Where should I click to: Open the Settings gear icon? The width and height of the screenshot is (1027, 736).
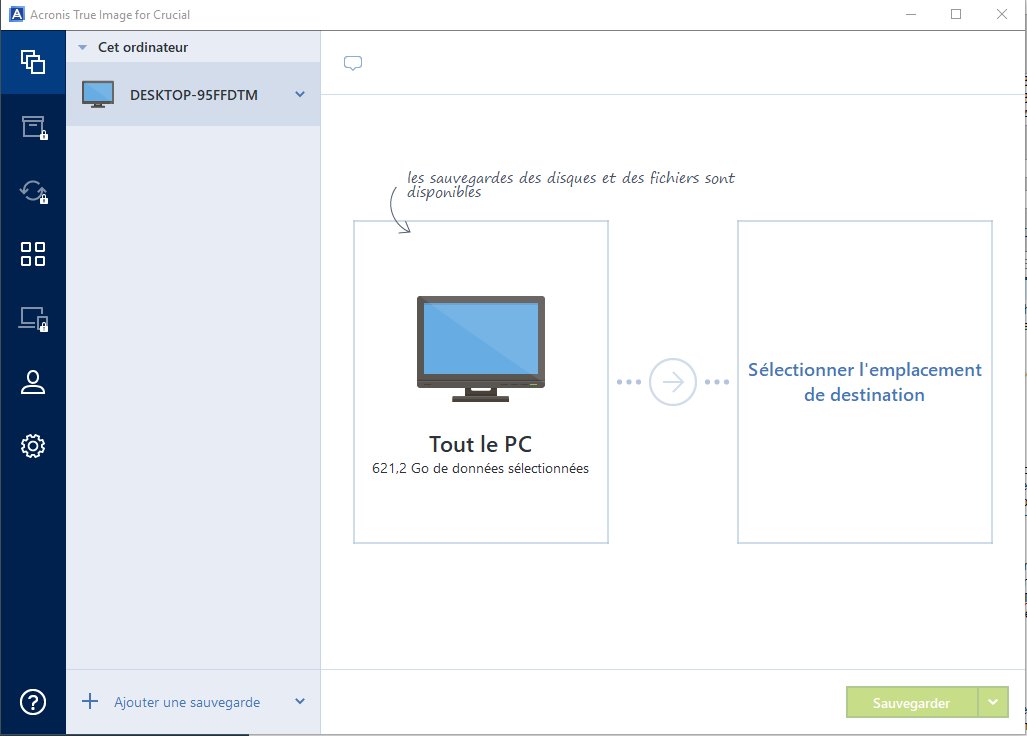tap(33, 446)
